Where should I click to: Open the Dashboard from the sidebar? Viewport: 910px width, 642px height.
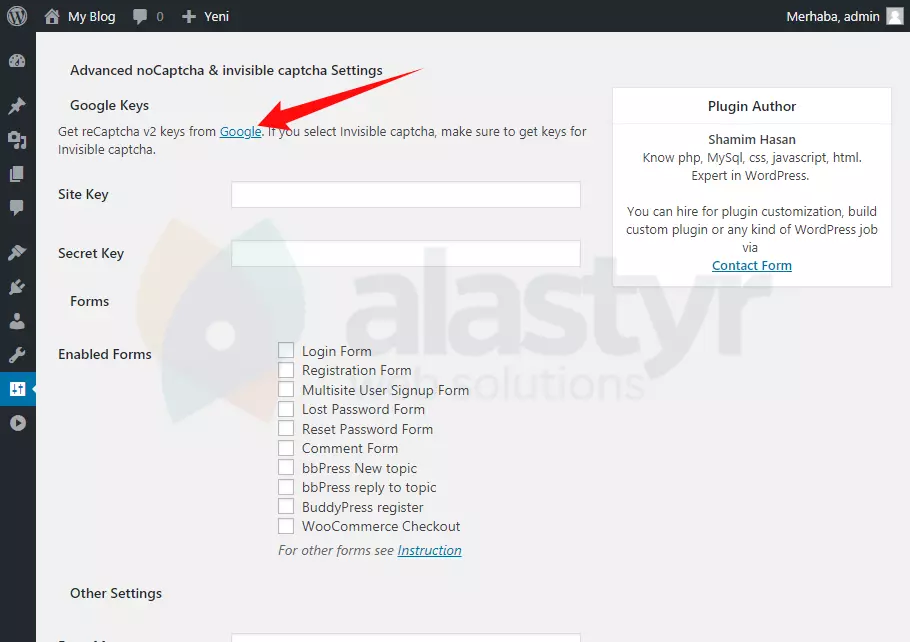(x=17, y=60)
